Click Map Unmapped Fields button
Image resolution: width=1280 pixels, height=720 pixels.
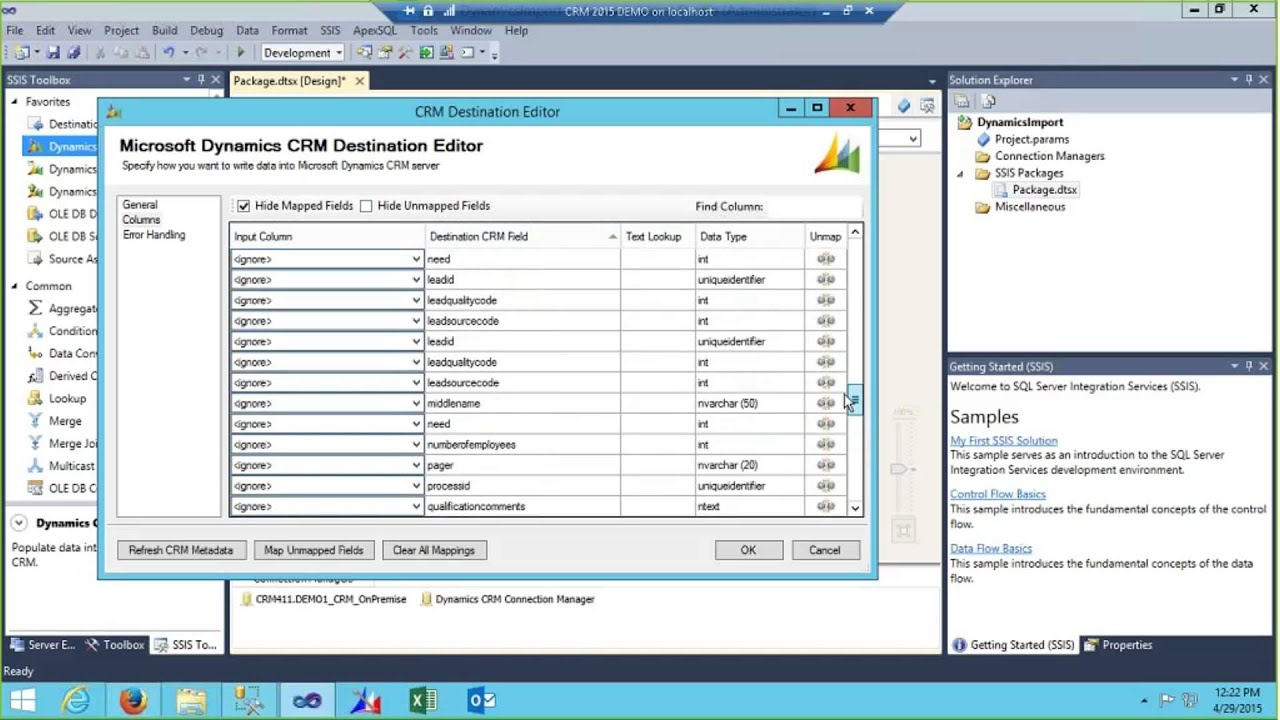314,550
